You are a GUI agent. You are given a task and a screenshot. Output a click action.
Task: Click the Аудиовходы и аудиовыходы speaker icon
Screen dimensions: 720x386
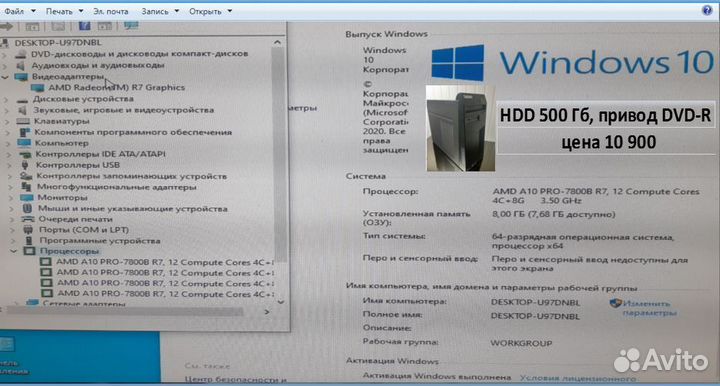coord(21,65)
